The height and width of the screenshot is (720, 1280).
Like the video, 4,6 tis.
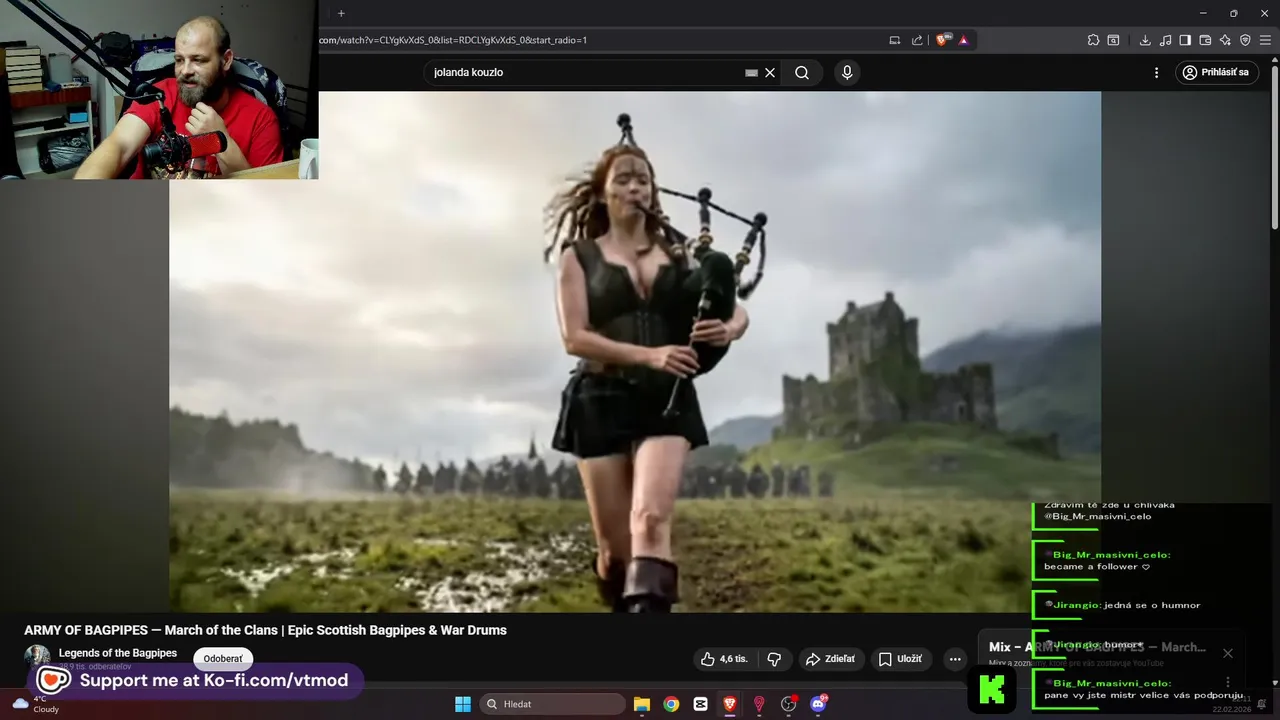[725, 659]
